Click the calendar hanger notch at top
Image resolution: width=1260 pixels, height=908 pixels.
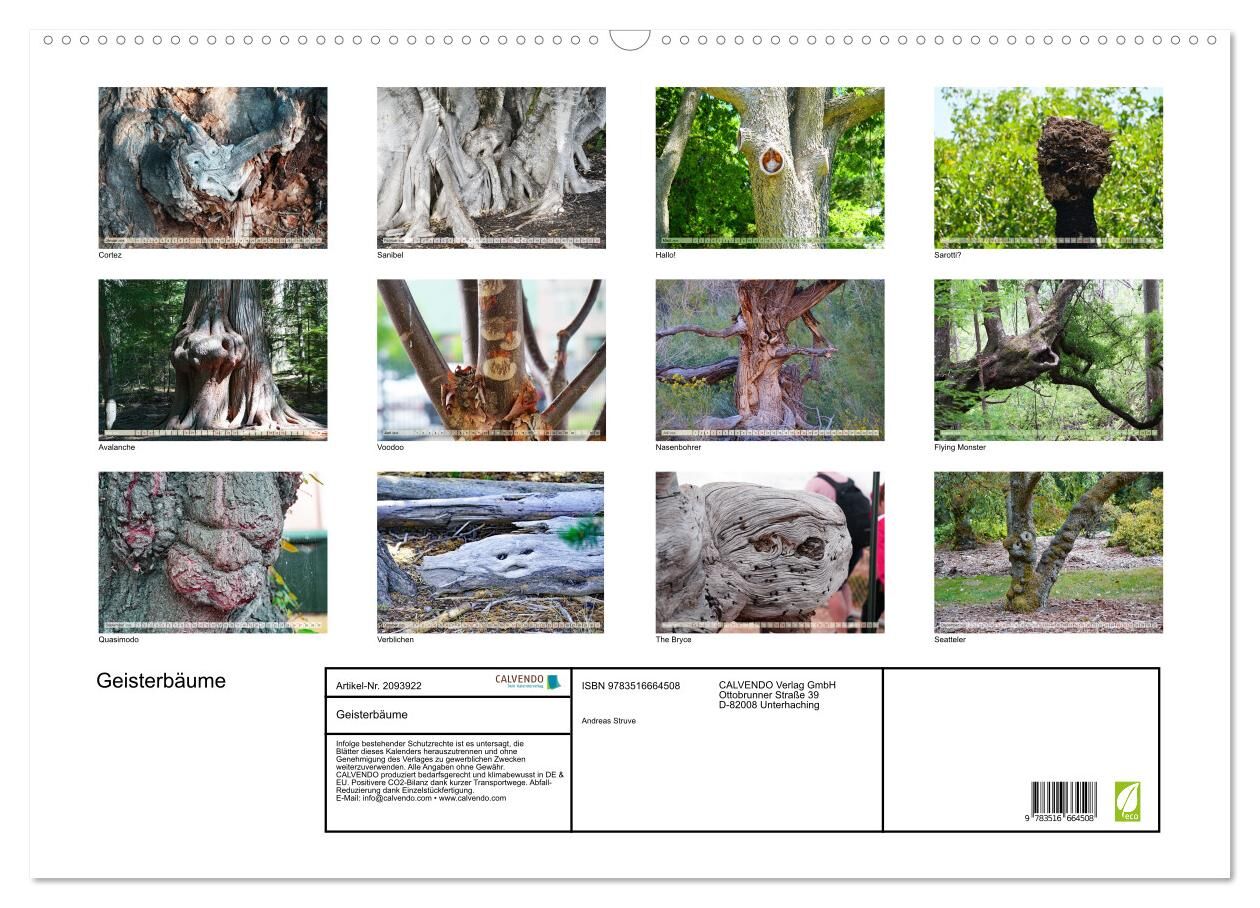(x=630, y=40)
